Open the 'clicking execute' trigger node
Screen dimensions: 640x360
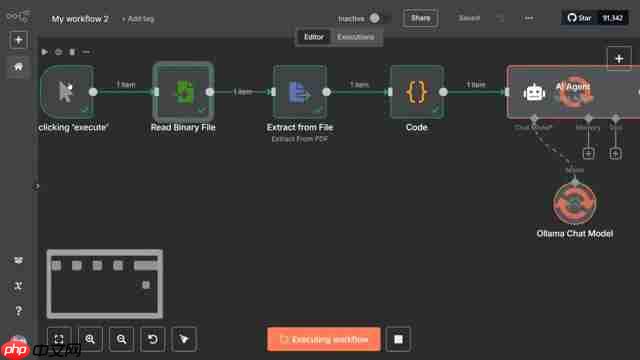coord(67,92)
